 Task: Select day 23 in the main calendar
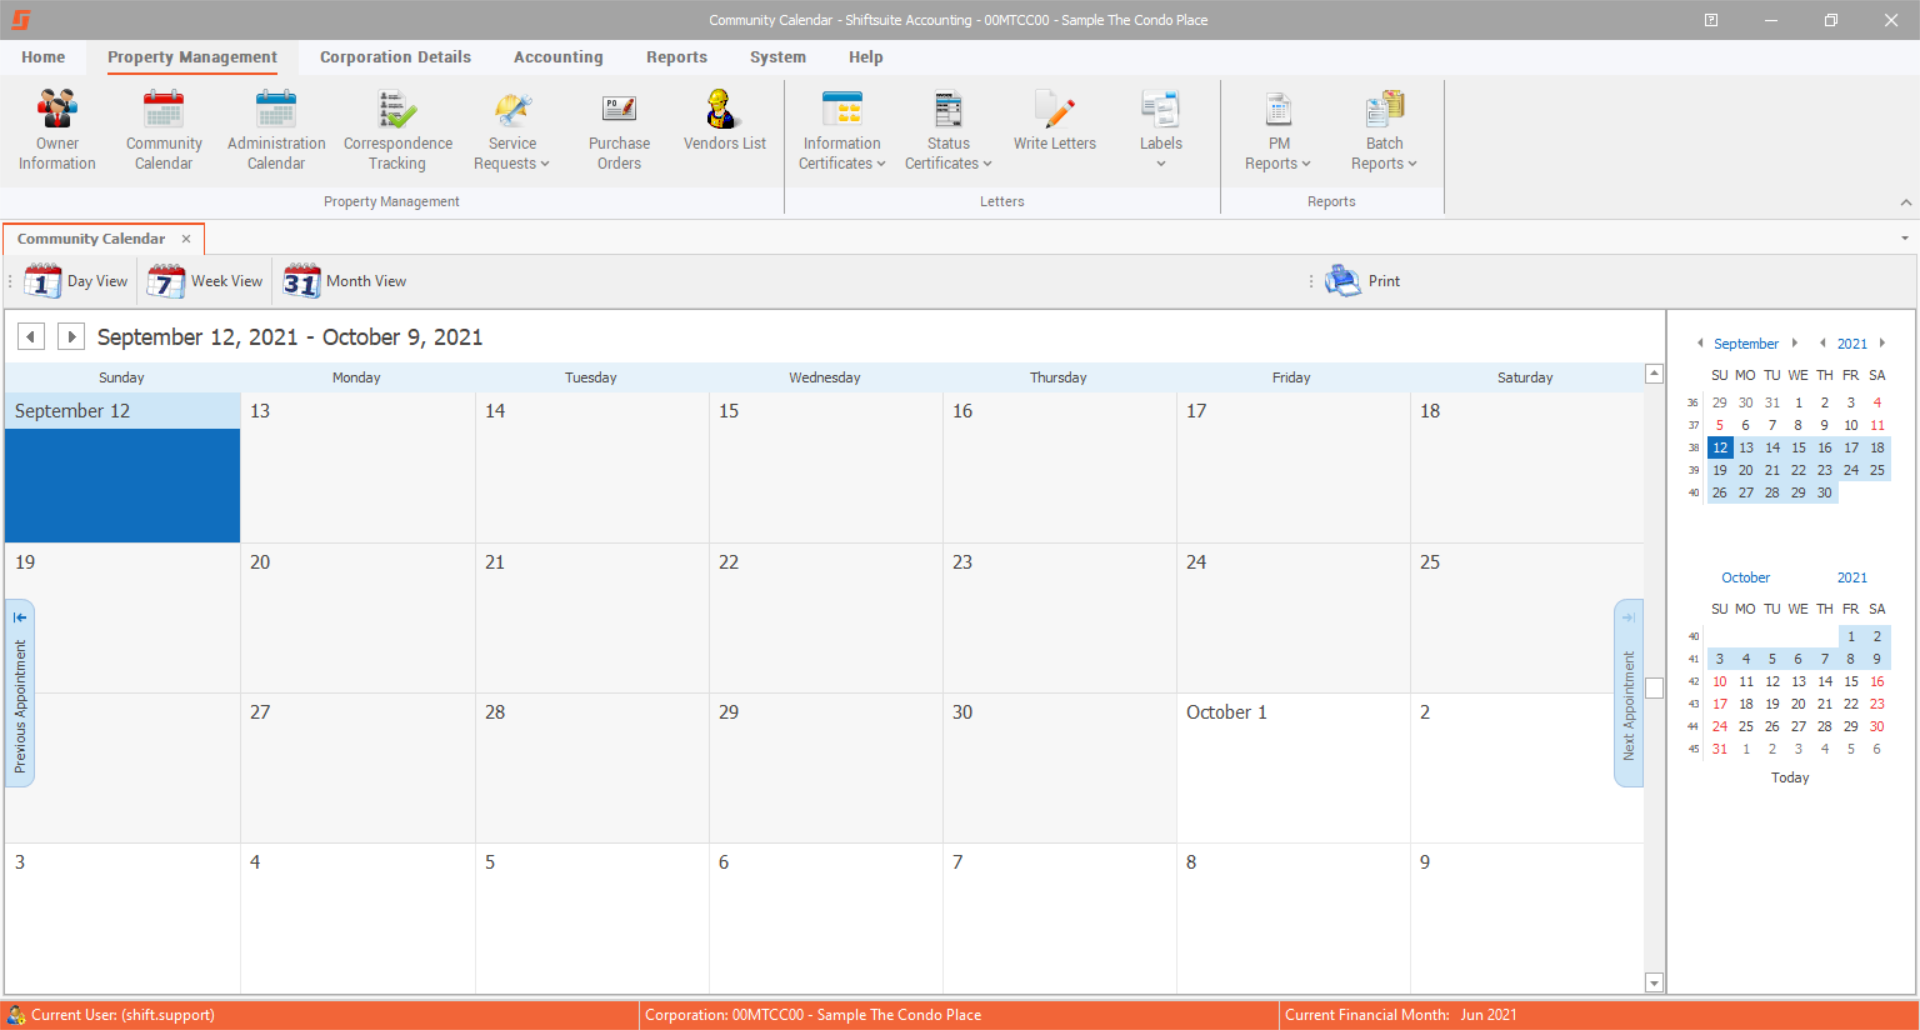coord(1059,618)
